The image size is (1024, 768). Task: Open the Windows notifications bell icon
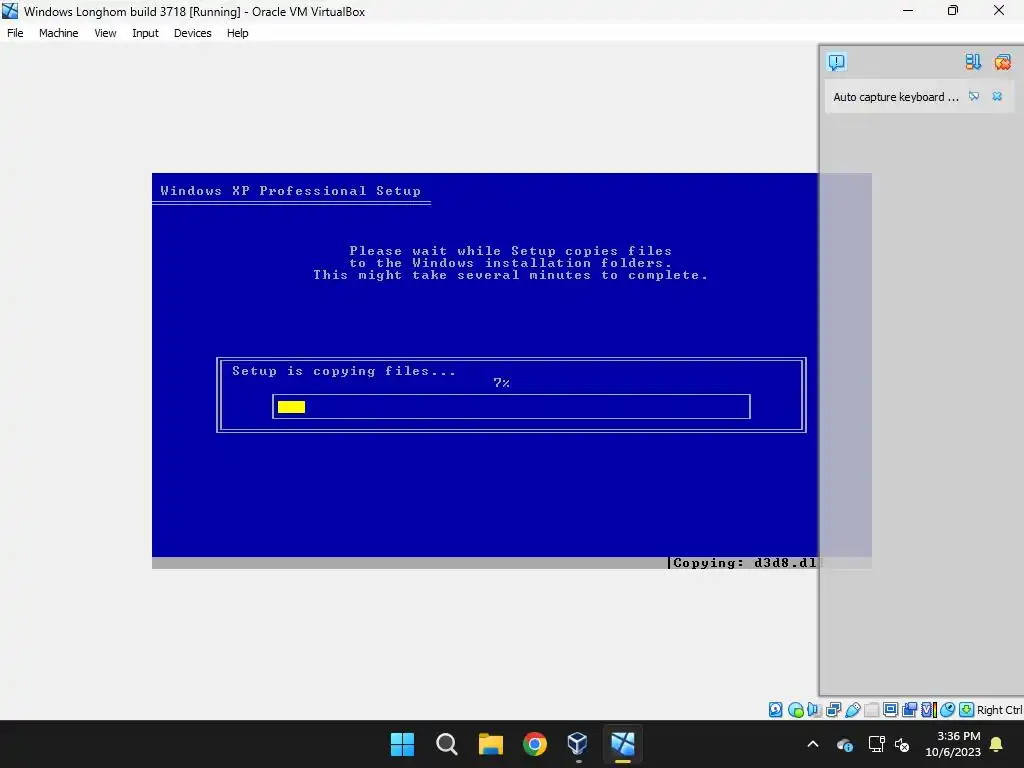pyautogui.click(x=997, y=744)
